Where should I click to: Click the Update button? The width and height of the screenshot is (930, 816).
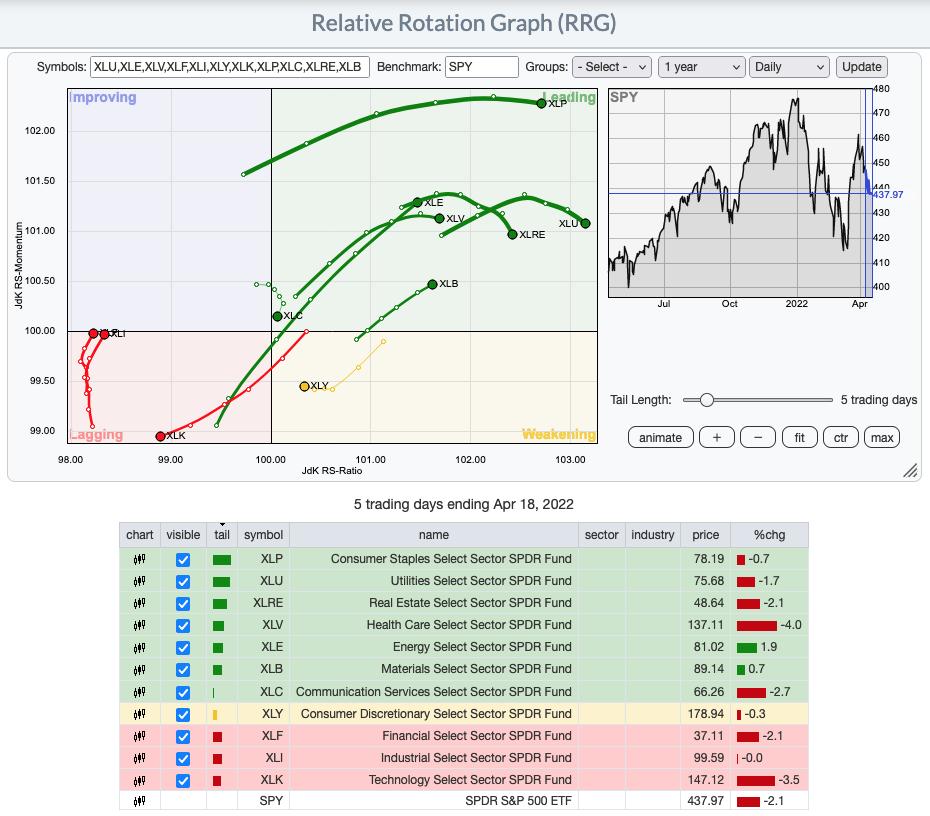[862, 67]
